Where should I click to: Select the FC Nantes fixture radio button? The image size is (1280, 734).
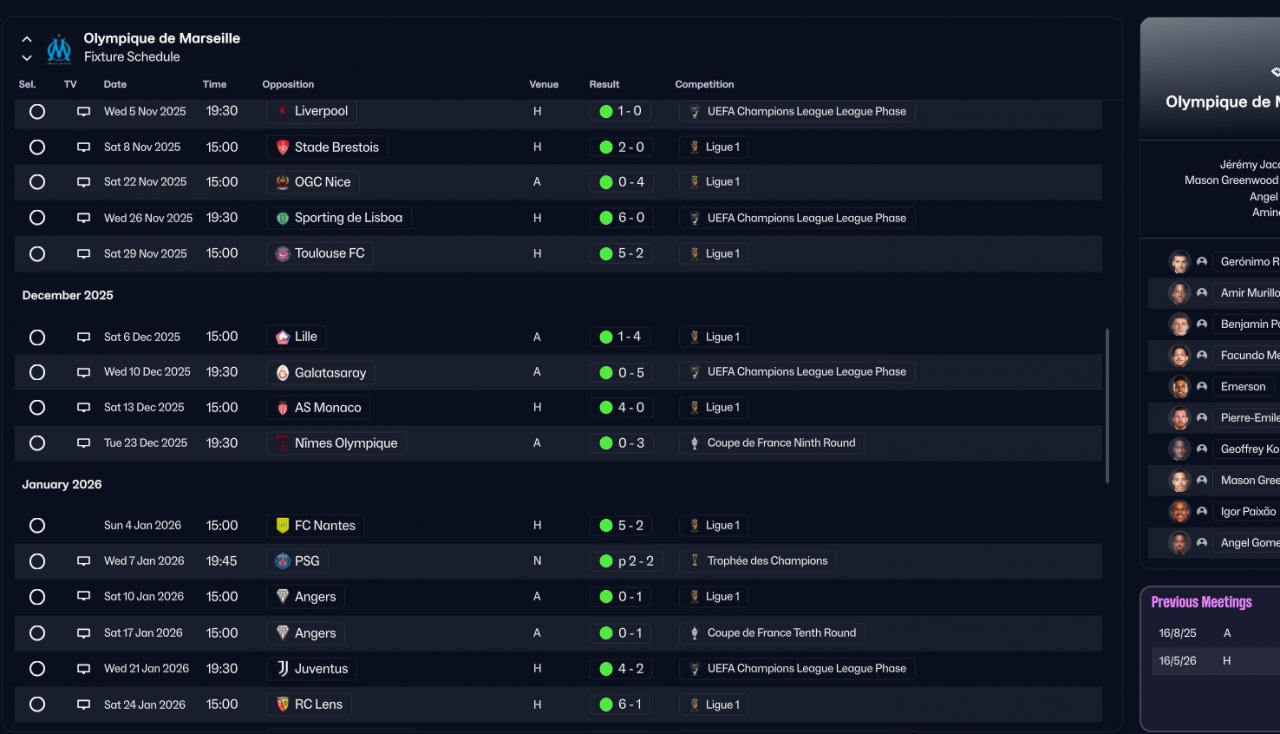click(x=37, y=525)
